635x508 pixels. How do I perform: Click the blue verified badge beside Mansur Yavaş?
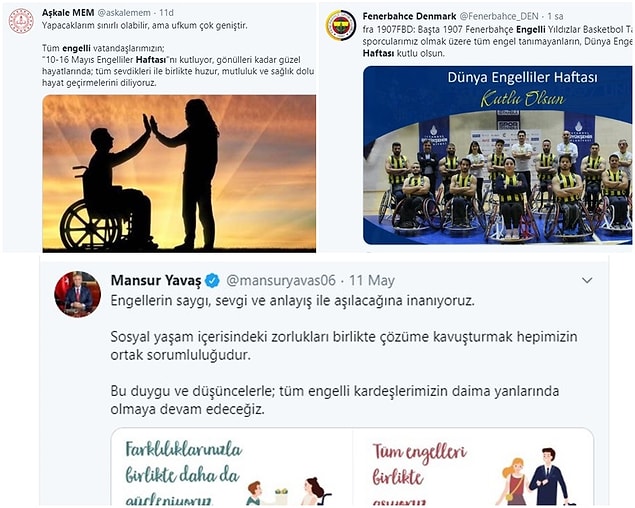pos(212,280)
